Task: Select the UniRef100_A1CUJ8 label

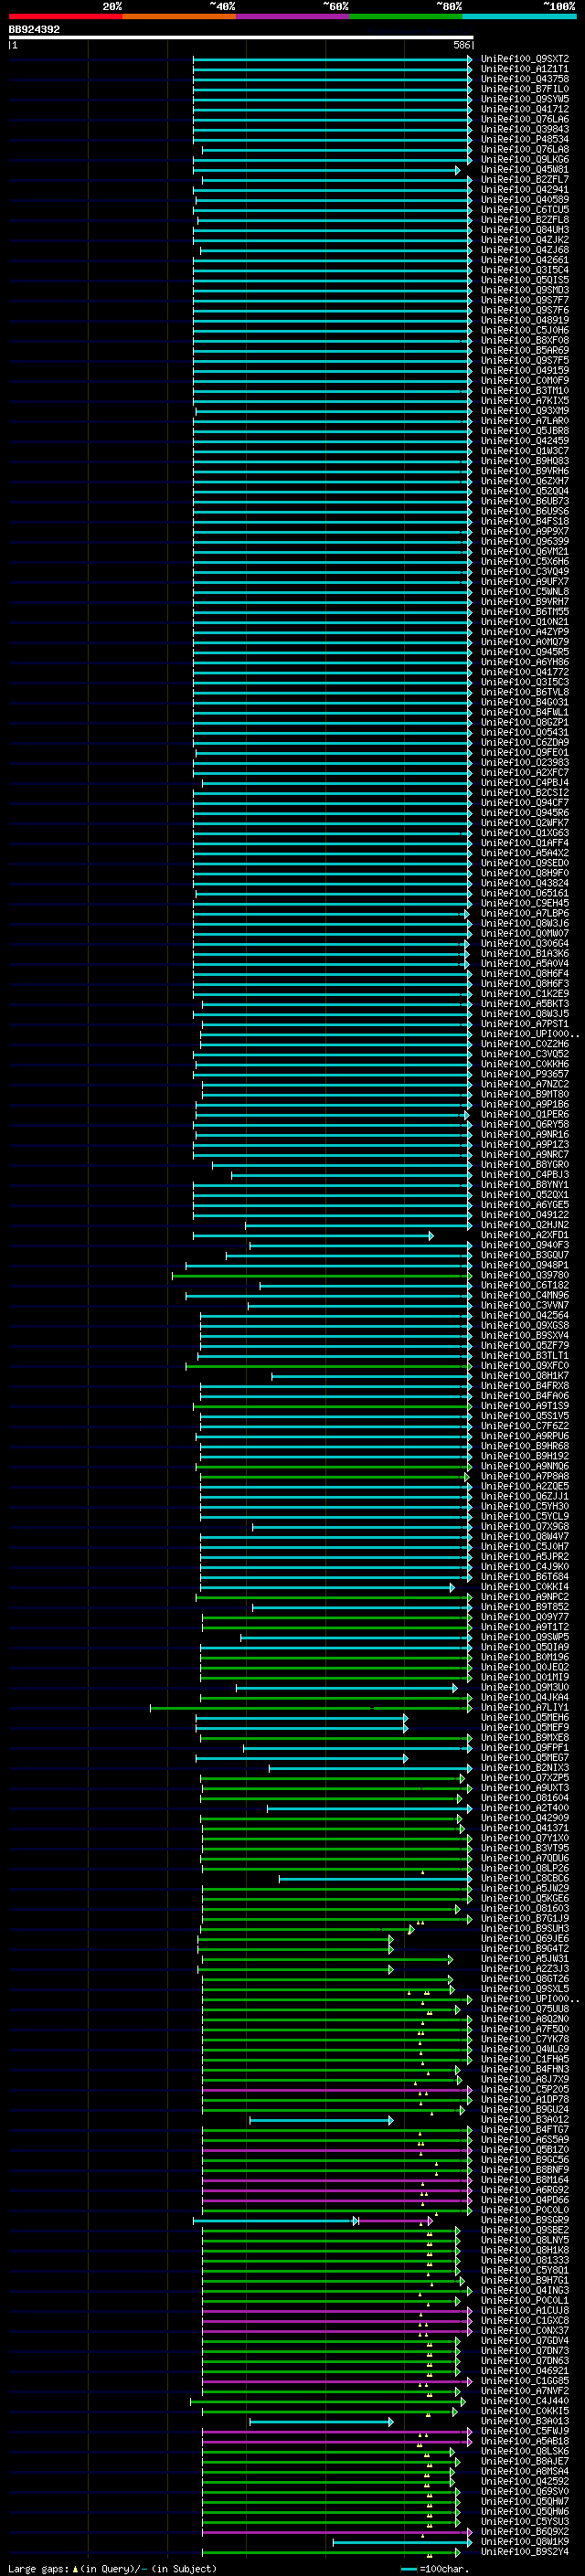Action: tap(524, 2311)
